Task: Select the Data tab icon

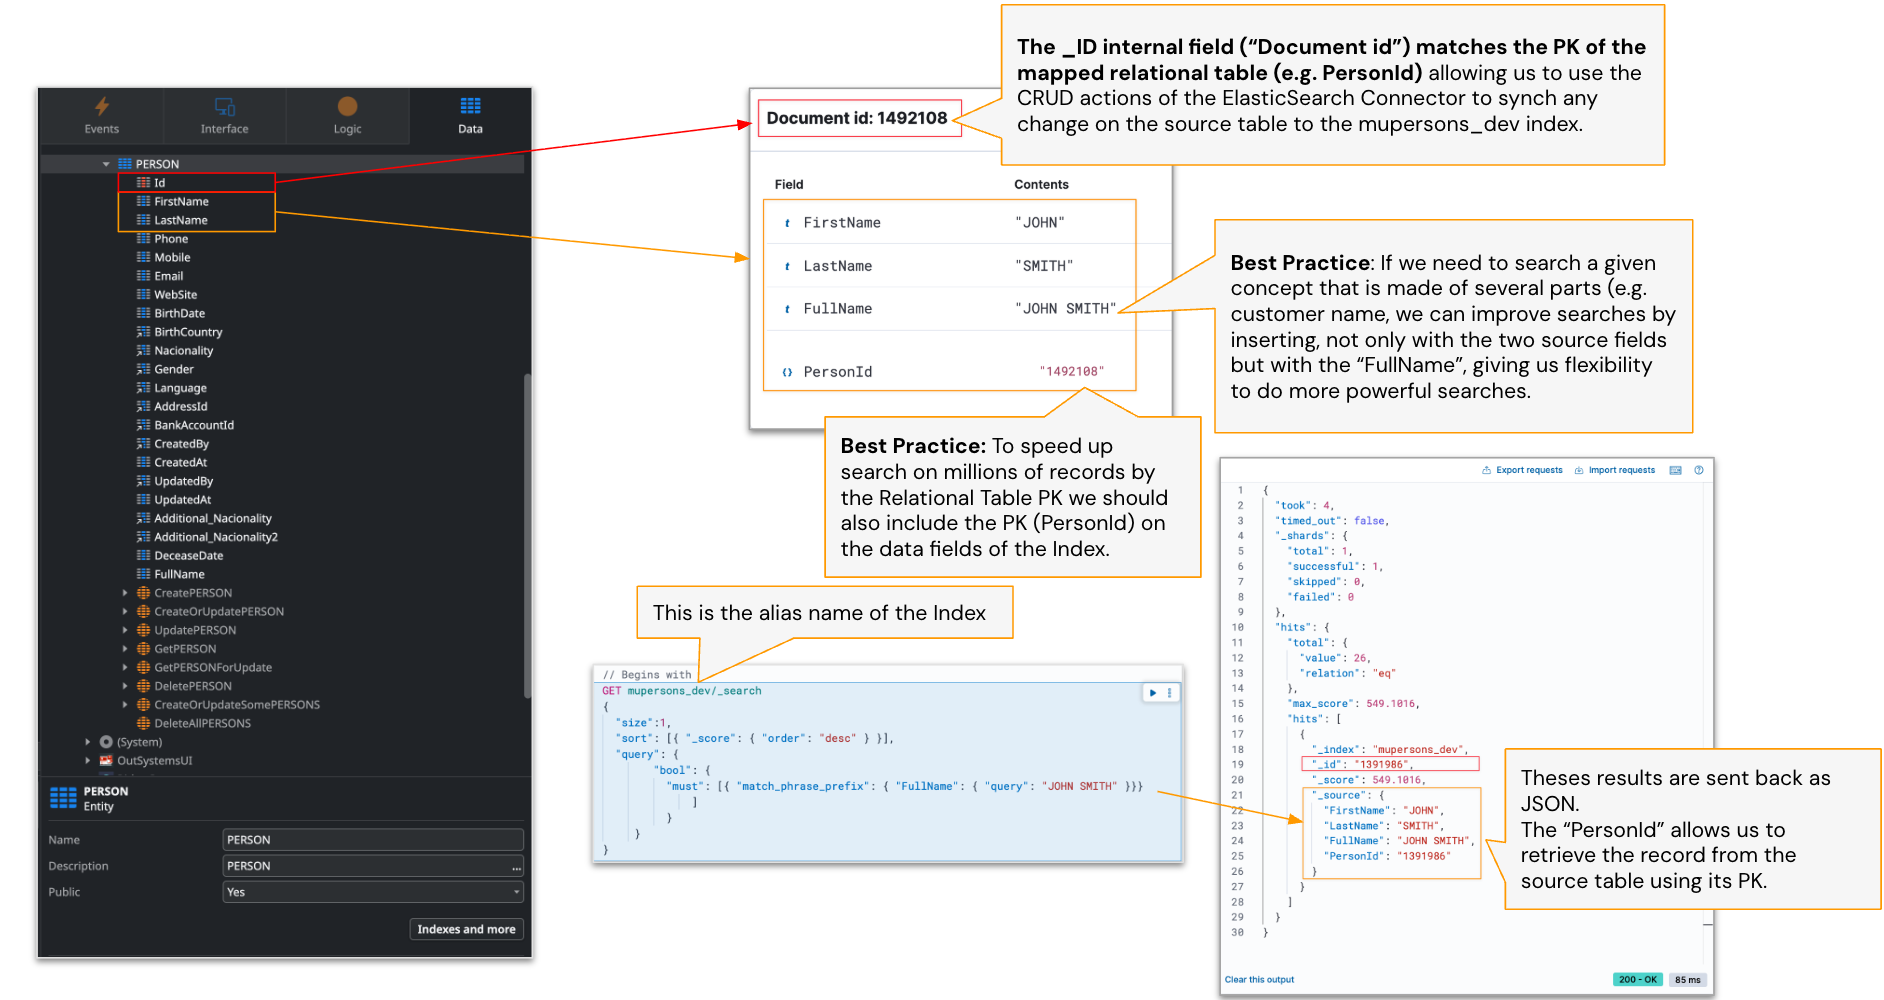Action: click(x=469, y=104)
